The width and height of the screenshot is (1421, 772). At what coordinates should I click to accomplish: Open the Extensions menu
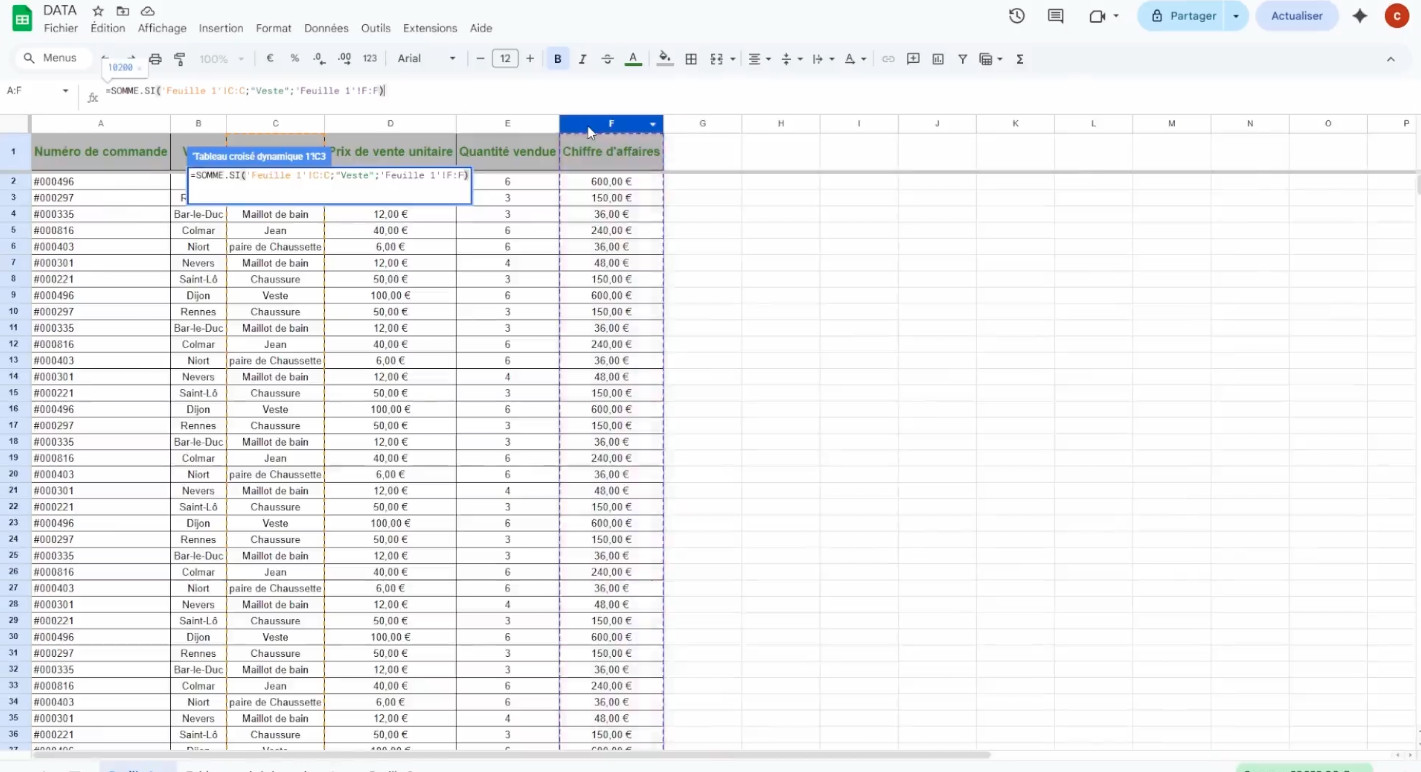coord(430,28)
